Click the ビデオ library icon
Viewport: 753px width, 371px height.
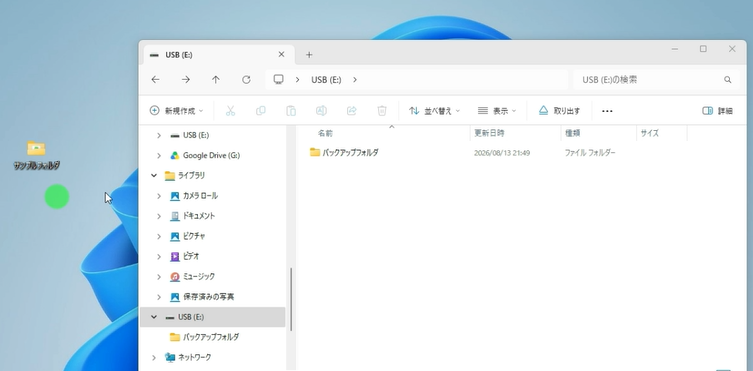click(175, 257)
